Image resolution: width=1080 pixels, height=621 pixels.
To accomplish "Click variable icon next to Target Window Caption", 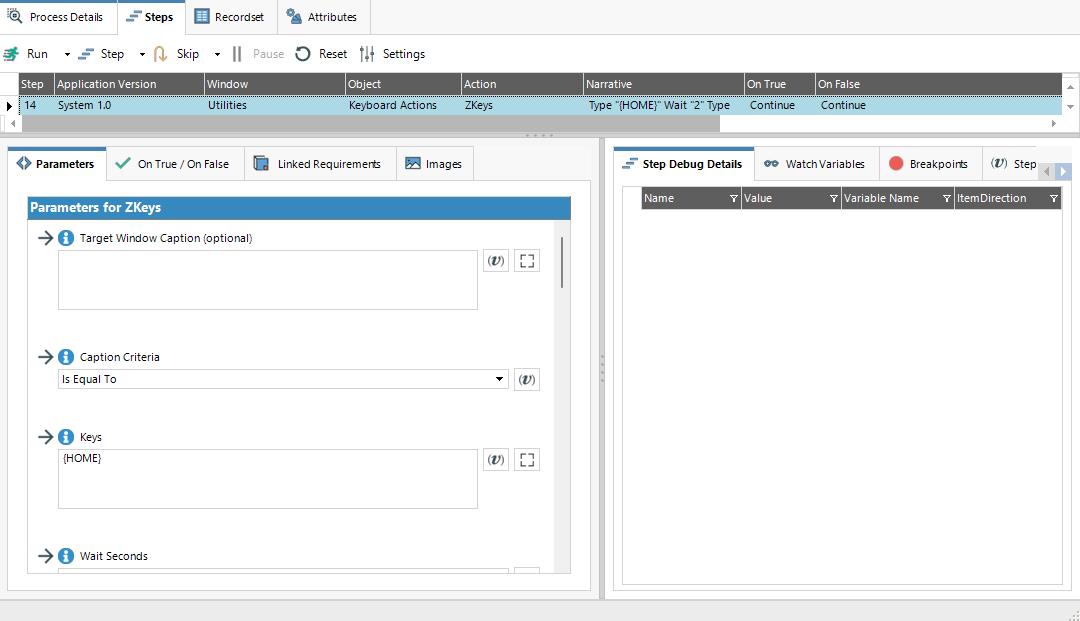I will point(495,261).
